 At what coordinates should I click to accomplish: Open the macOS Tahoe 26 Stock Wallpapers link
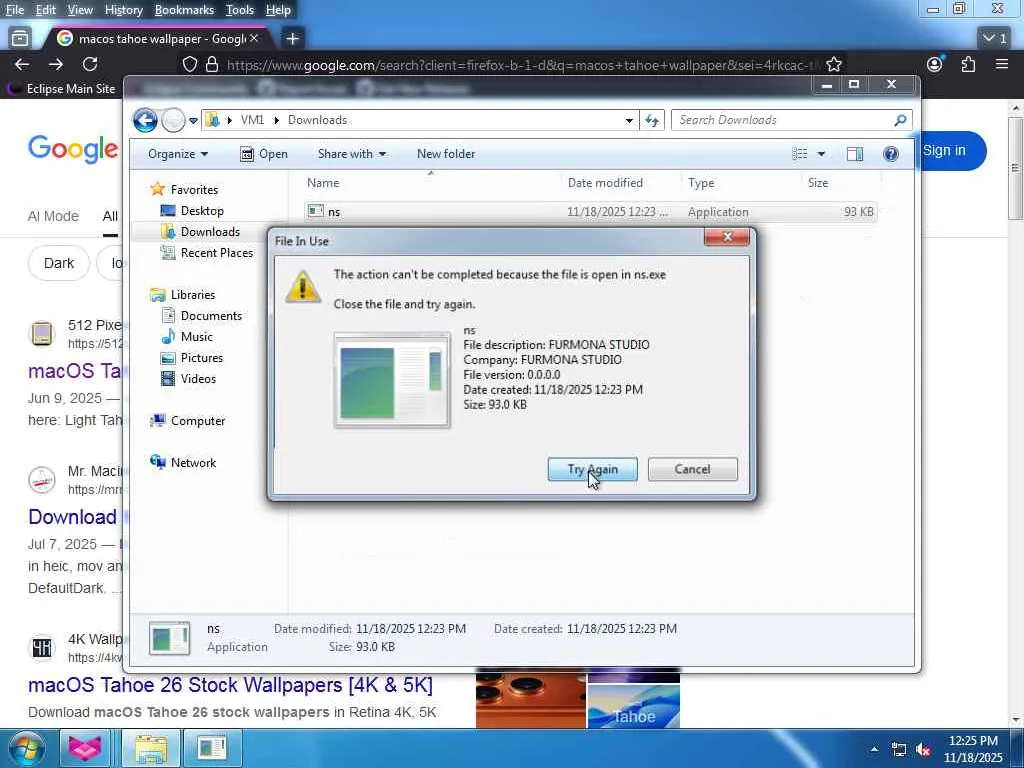230,685
